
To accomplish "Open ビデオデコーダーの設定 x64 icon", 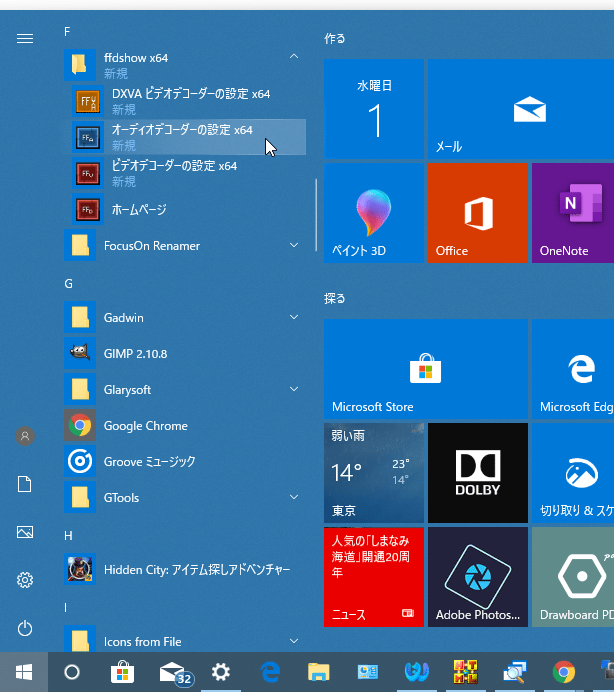I will [x=88, y=173].
